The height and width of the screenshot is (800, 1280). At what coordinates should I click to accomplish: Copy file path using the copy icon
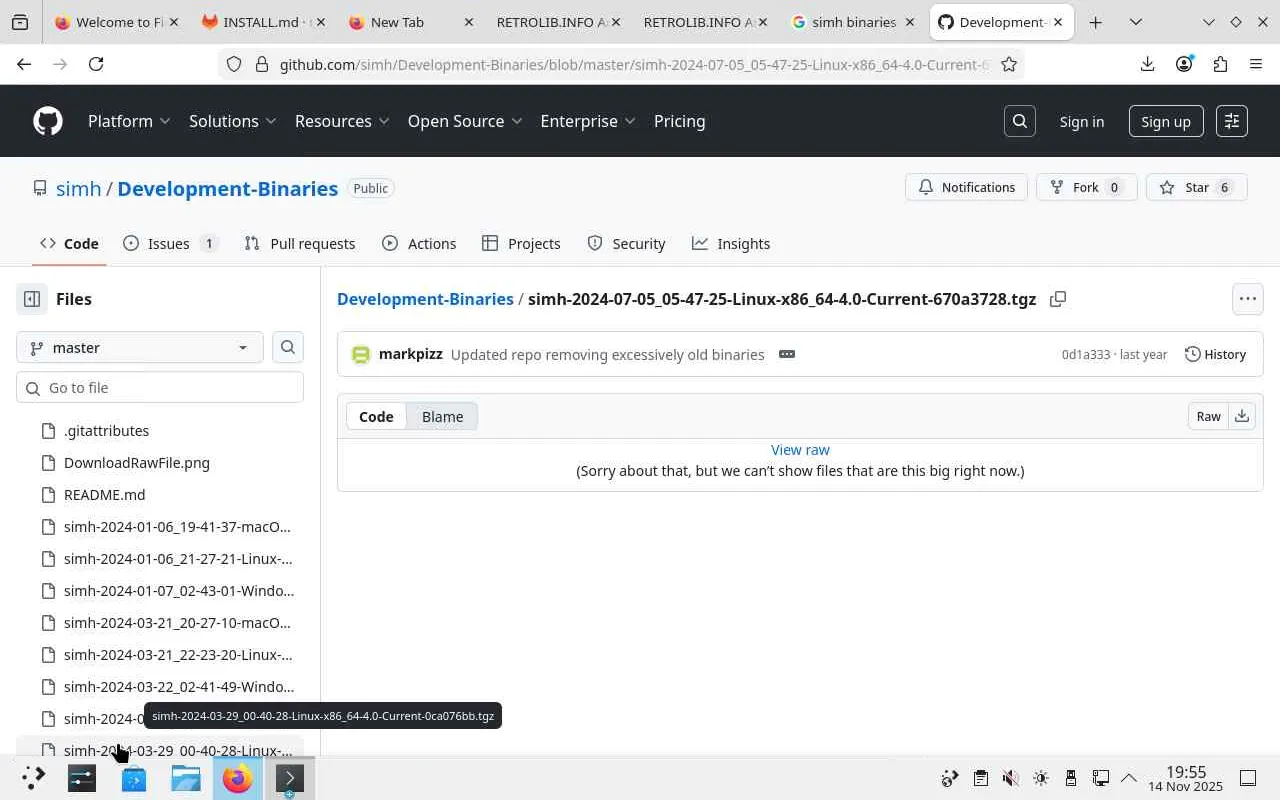(x=1057, y=299)
